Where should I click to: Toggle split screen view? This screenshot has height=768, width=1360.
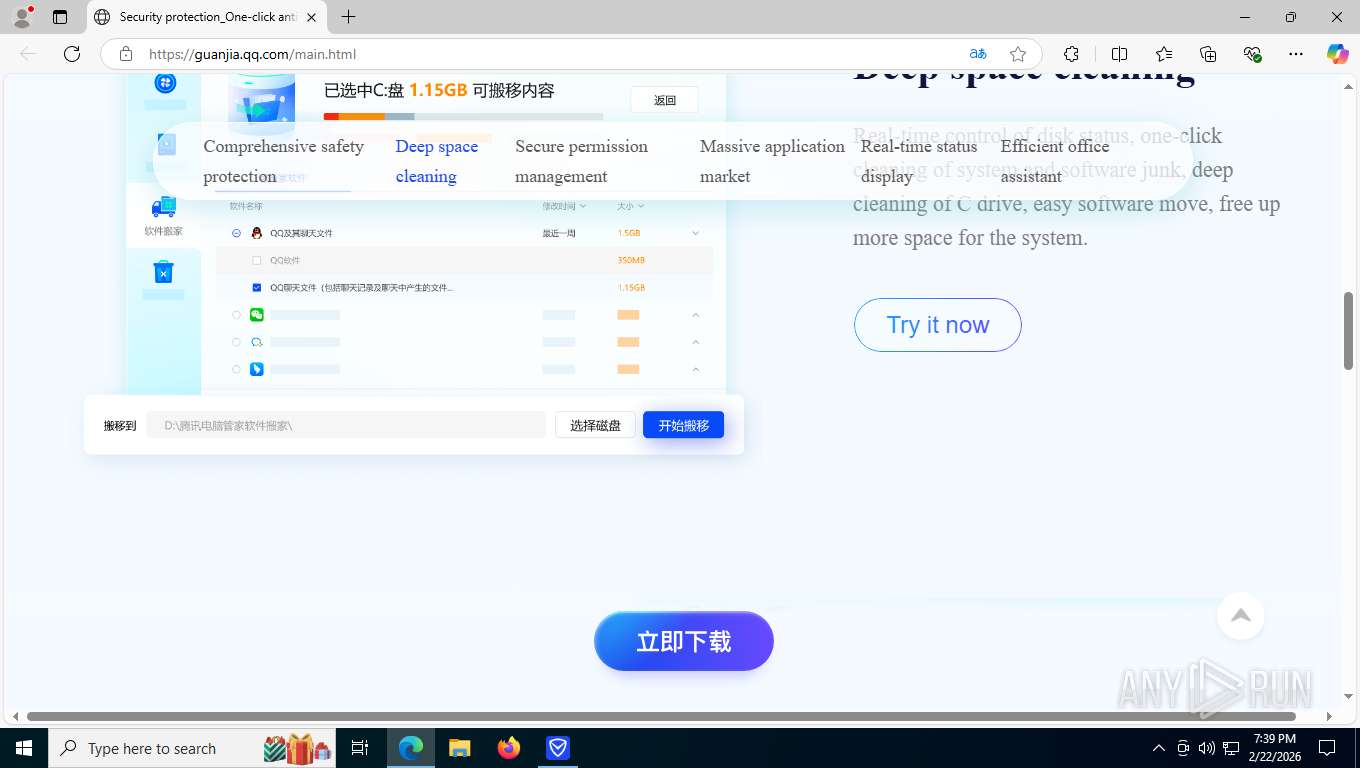[x=1119, y=54]
